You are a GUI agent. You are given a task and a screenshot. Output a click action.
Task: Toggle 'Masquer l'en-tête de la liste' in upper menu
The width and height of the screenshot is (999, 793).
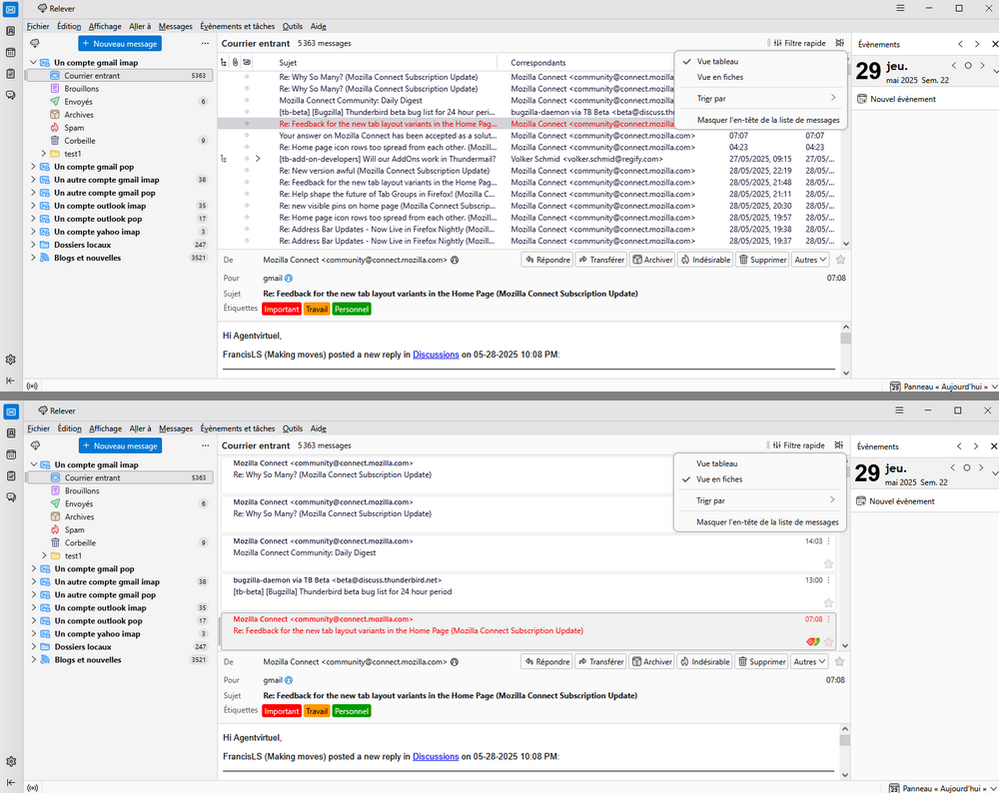pyautogui.click(x=767, y=120)
